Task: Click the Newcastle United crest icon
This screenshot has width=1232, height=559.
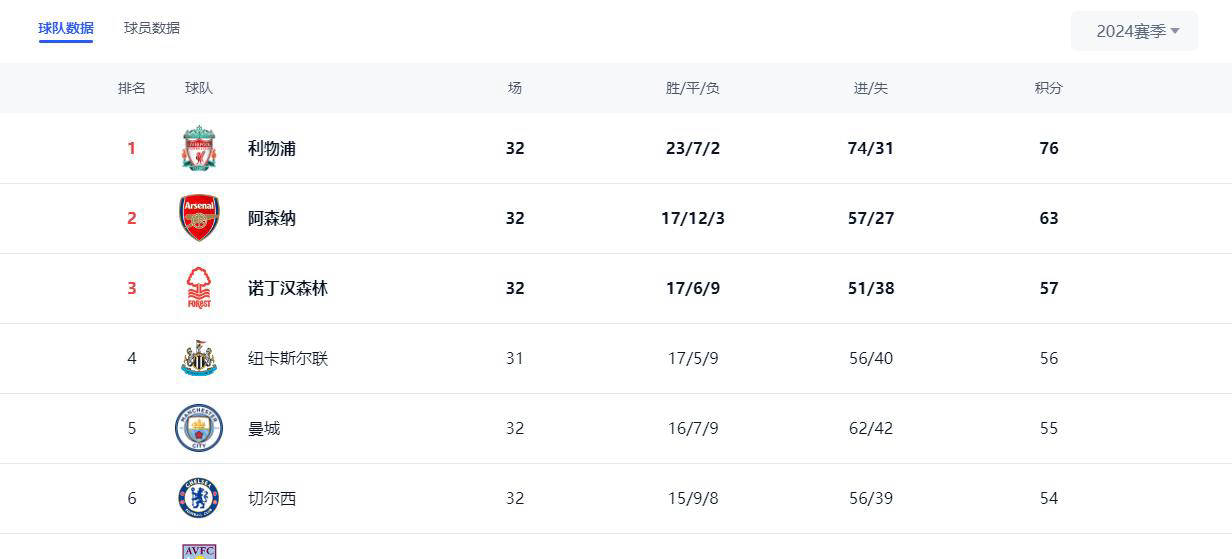Action: point(199,358)
